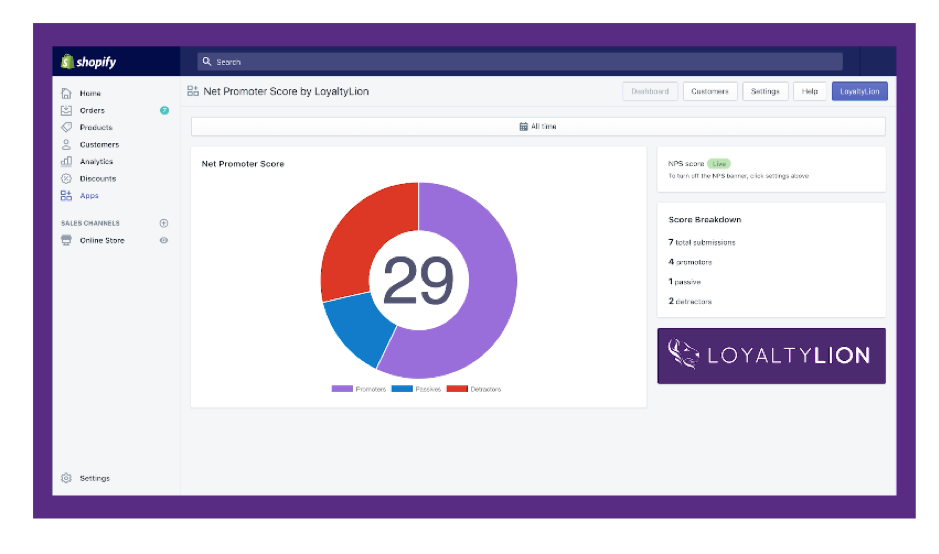Toggle the Promoters legend swatch
Viewport: 939px width, 554px height.
342,389
